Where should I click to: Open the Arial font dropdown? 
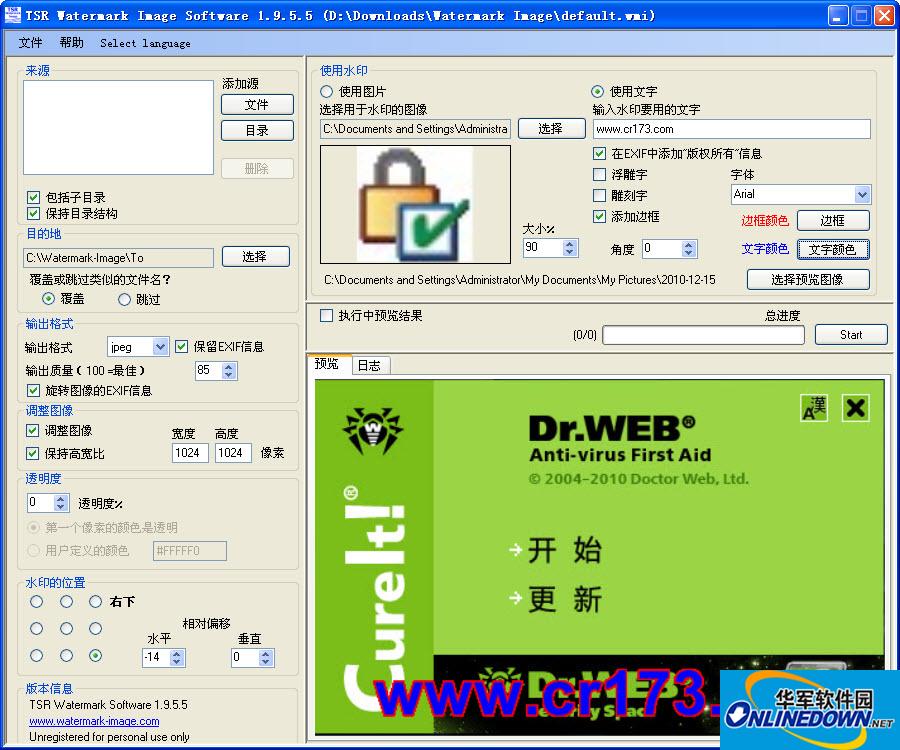pyautogui.click(x=862, y=195)
